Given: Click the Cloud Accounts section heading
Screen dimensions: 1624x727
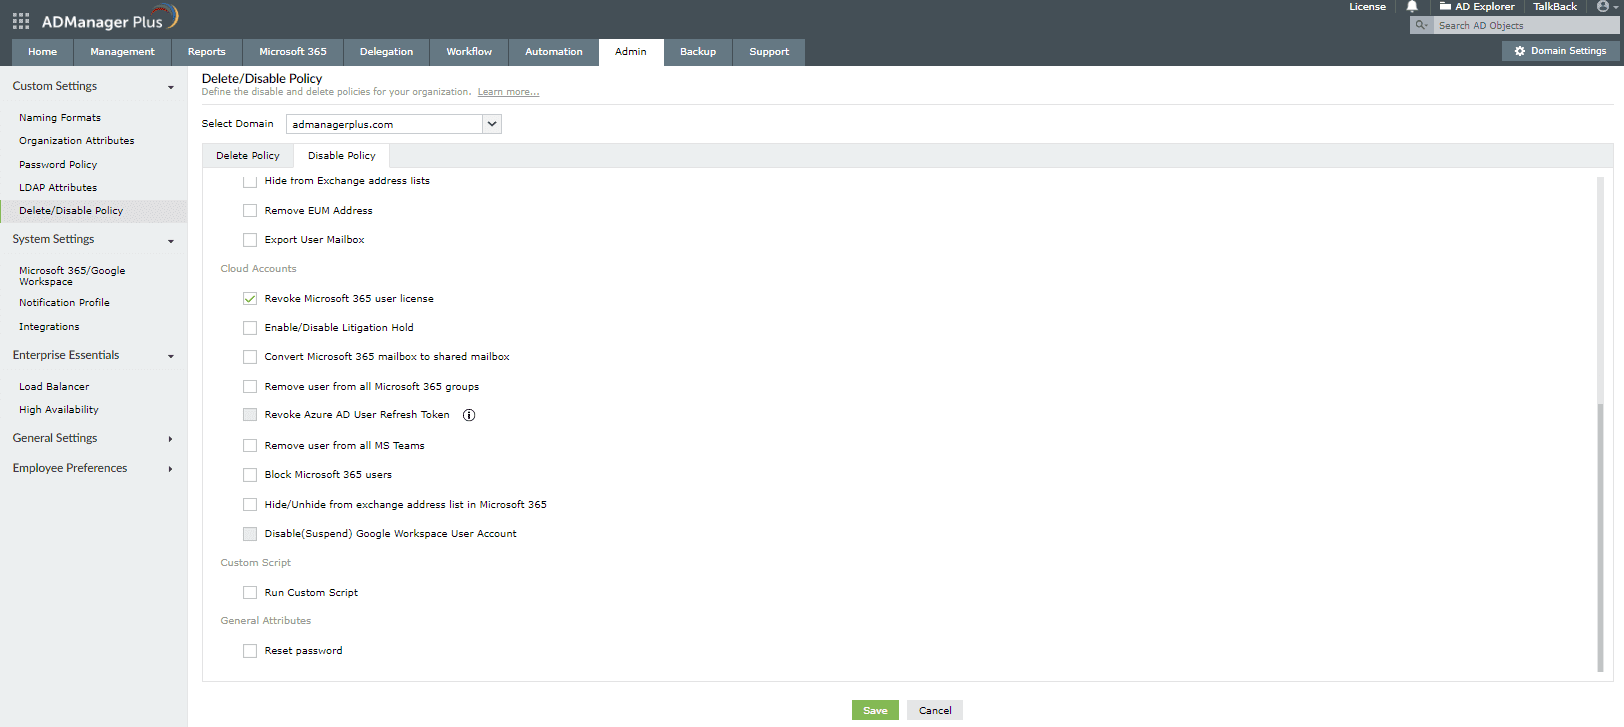Looking at the screenshot, I should click(258, 269).
